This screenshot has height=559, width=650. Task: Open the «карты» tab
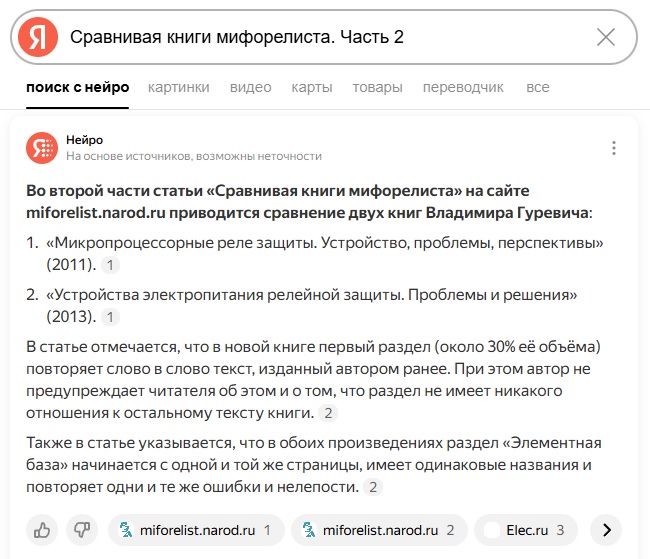(x=312, y=87)
